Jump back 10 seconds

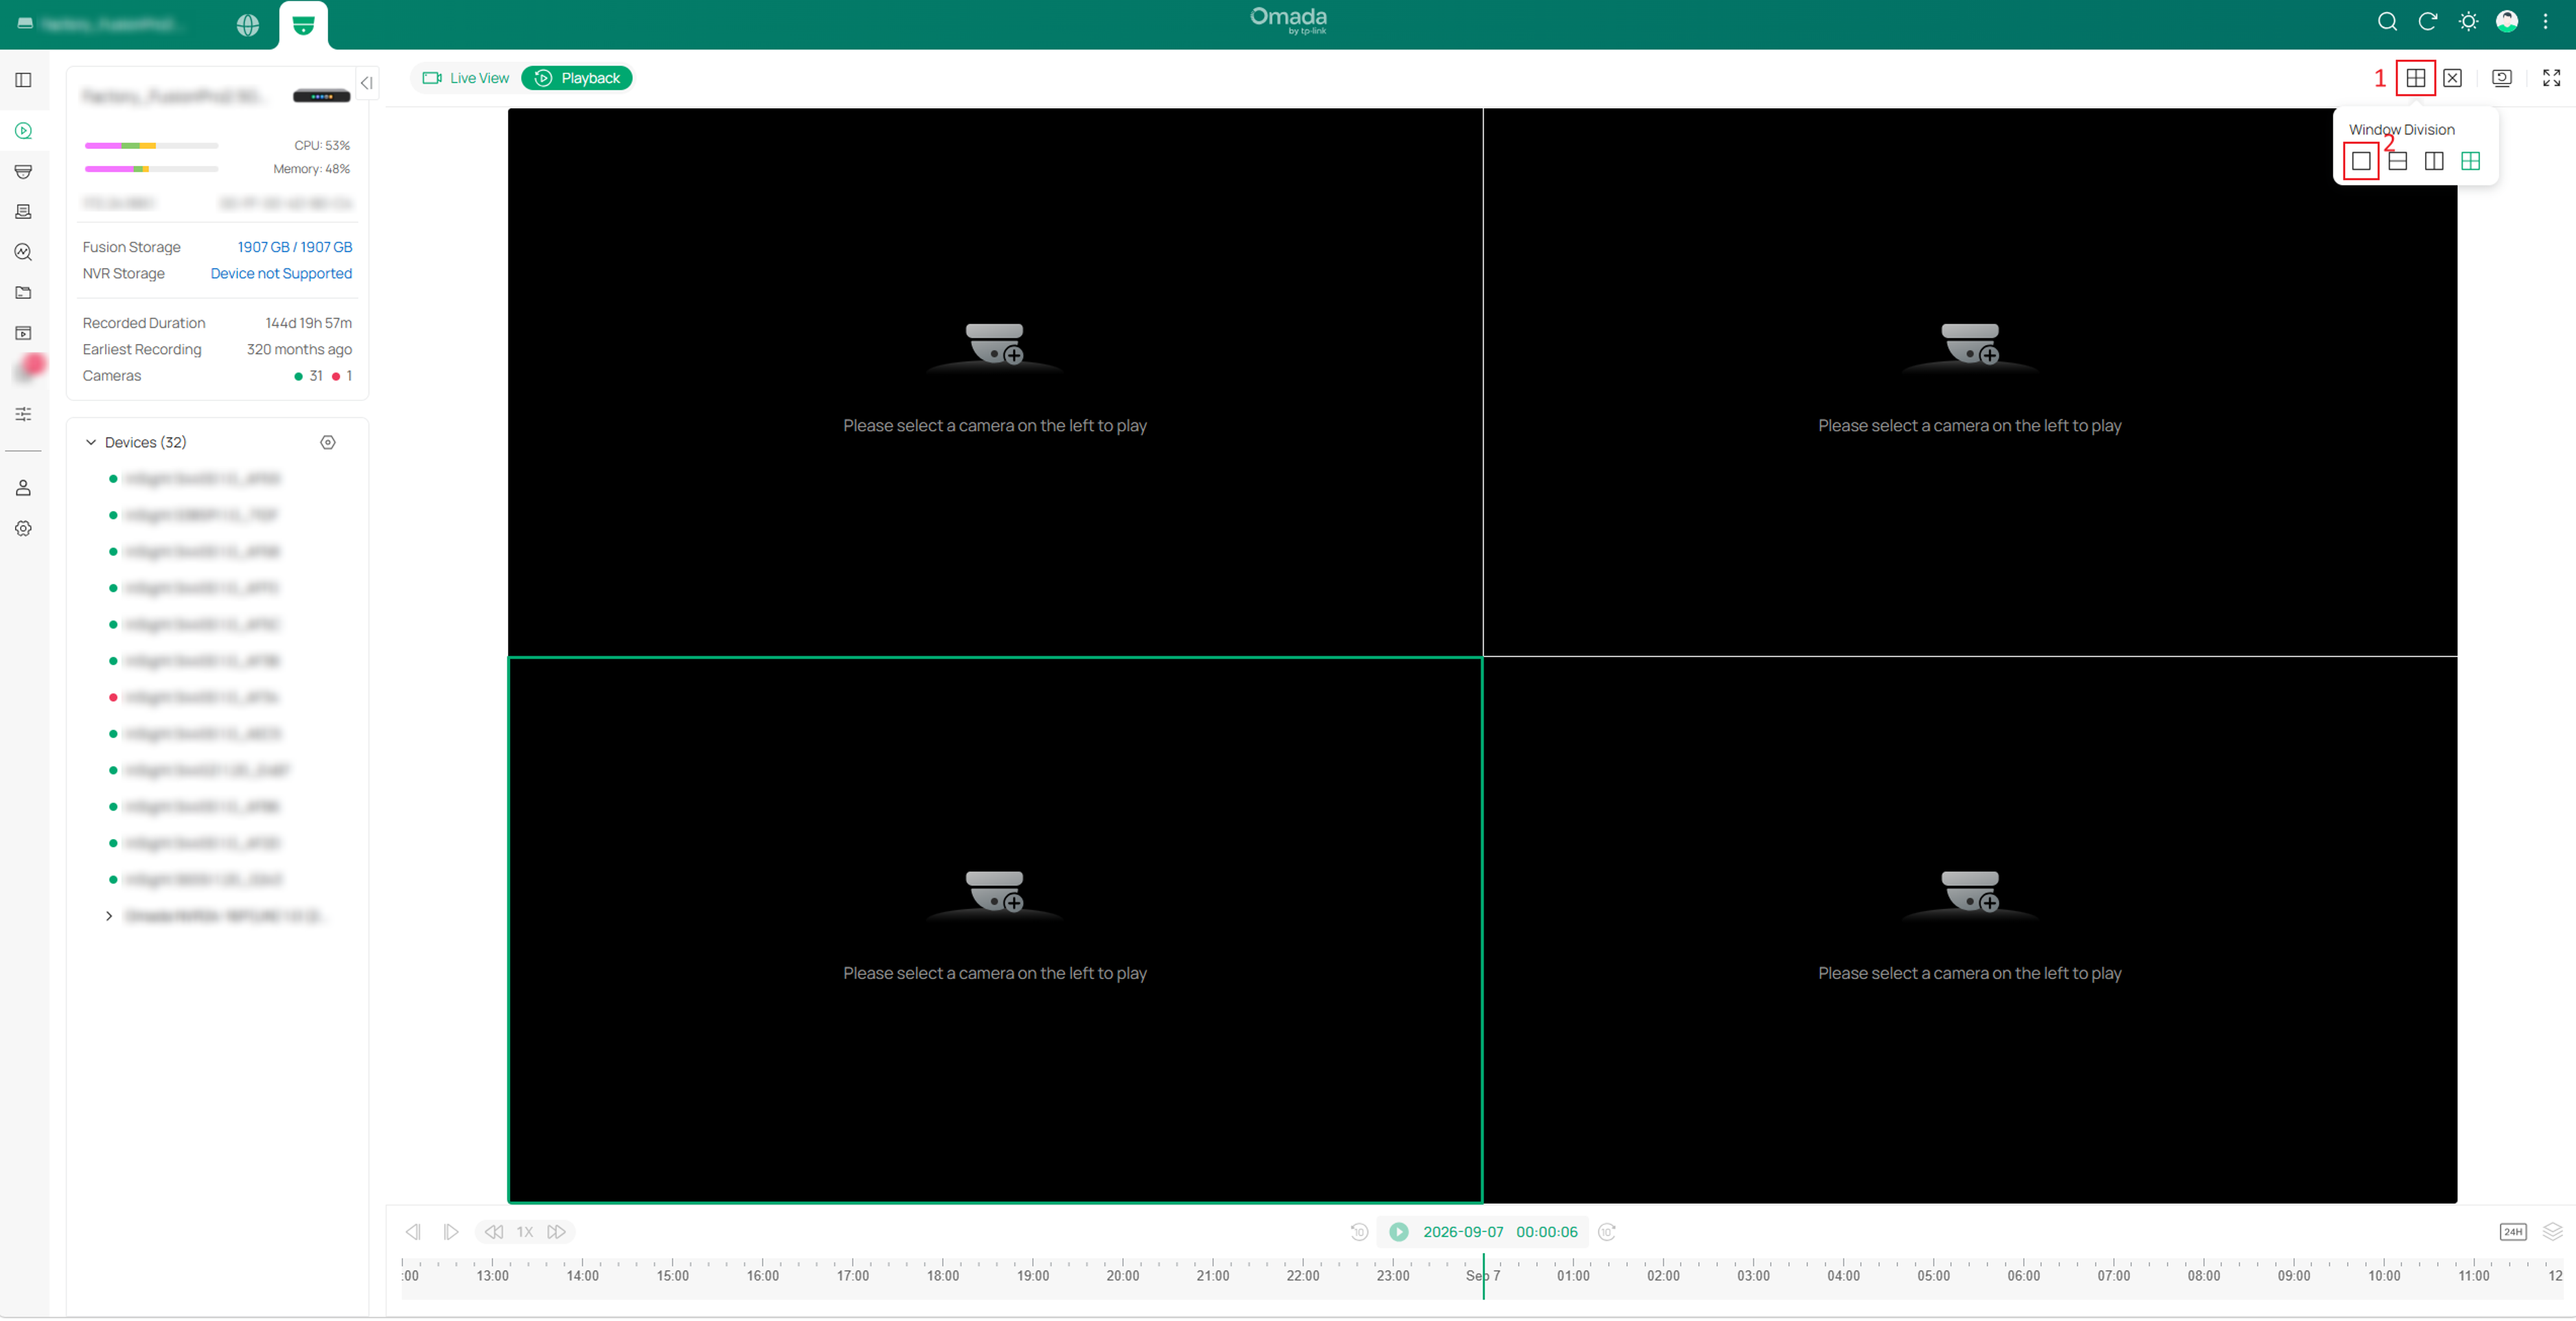1359,1232
